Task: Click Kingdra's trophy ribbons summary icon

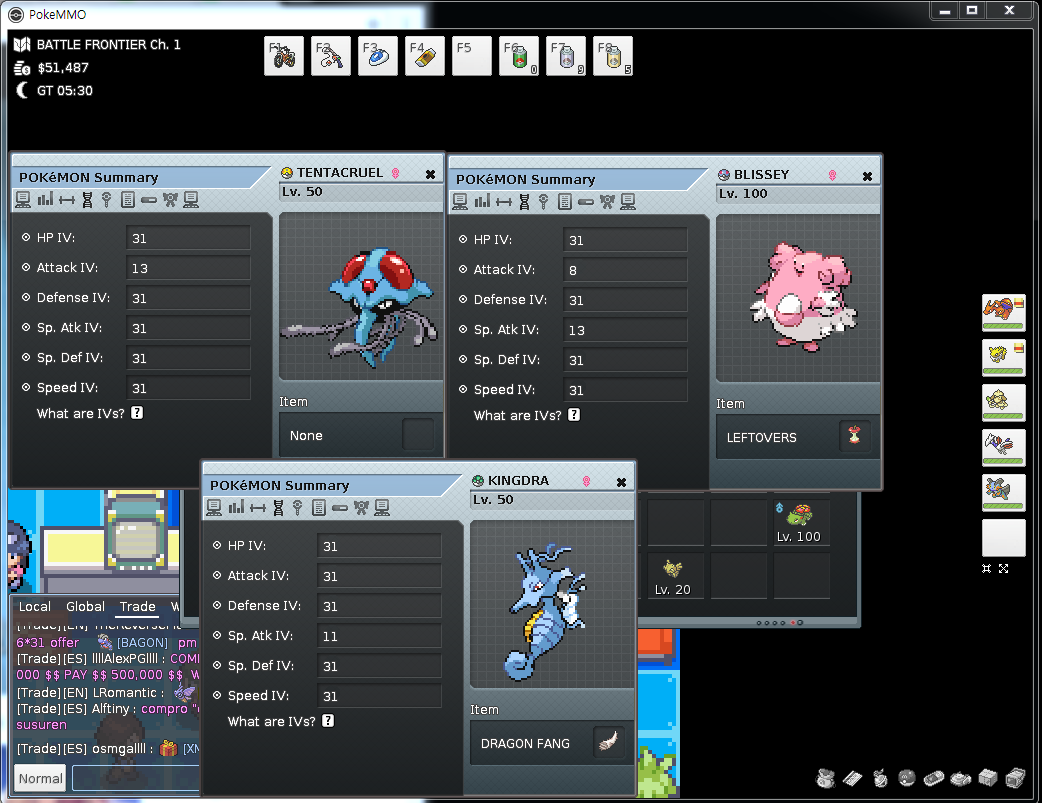Action: pos(361,508)
